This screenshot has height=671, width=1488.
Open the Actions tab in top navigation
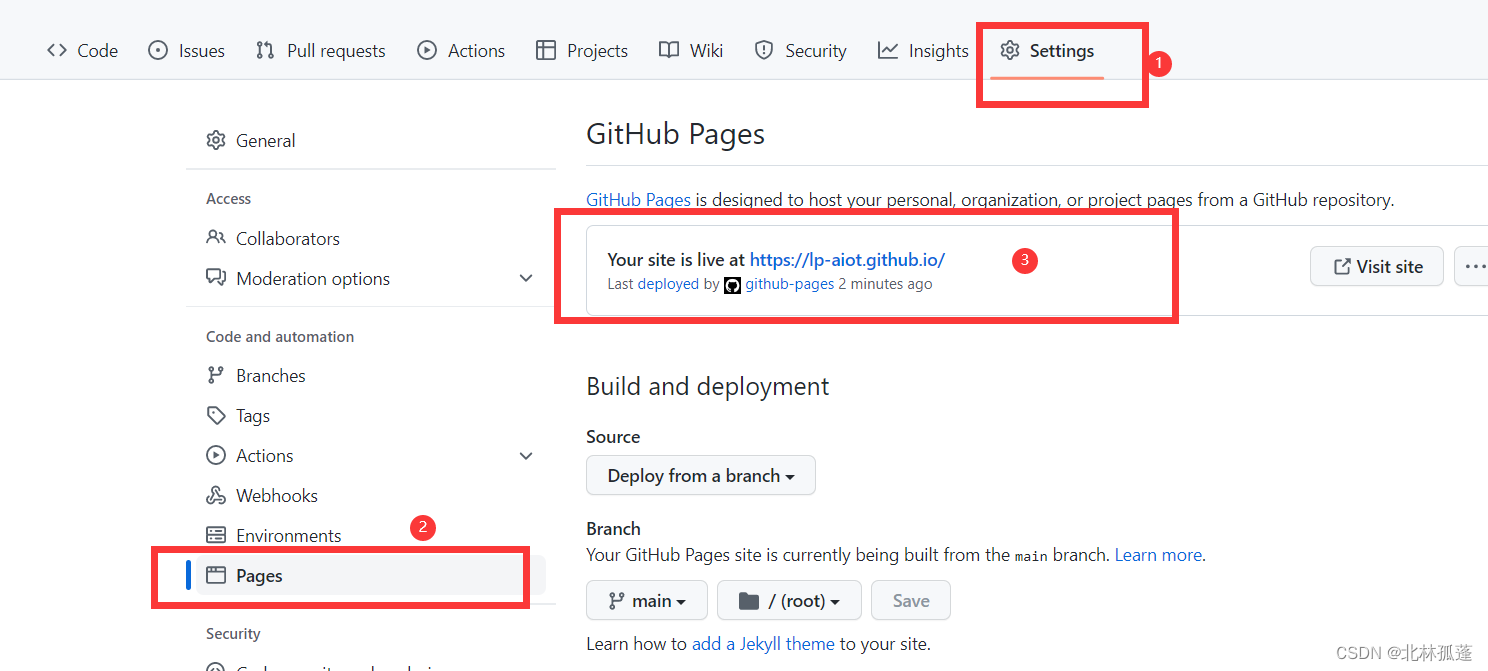[461, 50]
